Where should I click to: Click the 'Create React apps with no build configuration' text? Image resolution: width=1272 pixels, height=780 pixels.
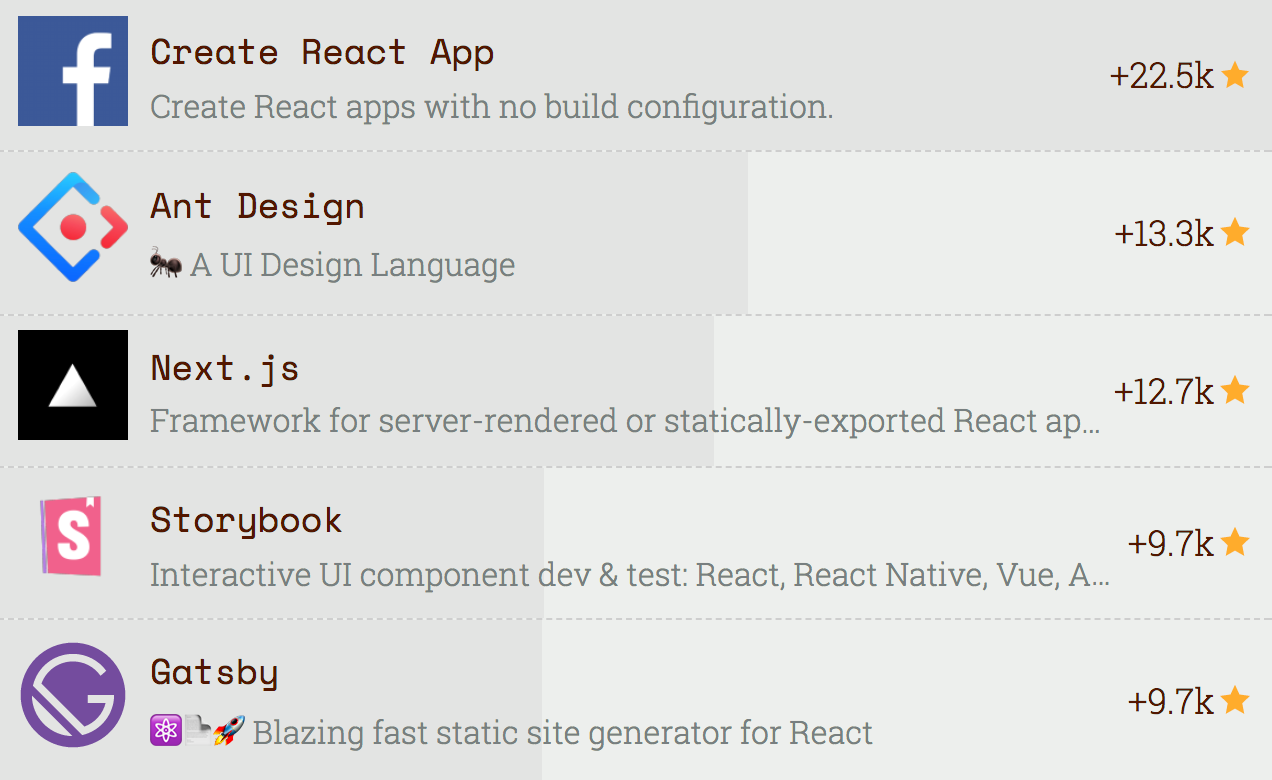pos(491,106)
